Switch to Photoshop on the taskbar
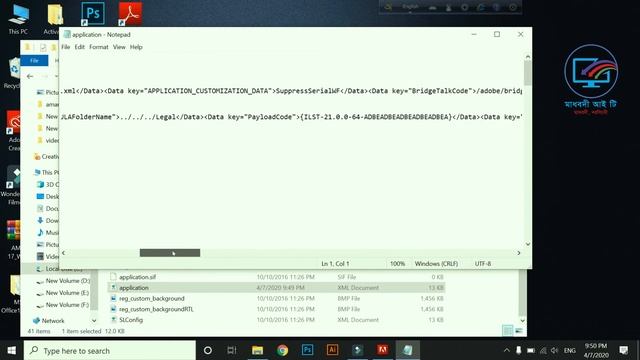The height and width of the screenshot is (360, 640). 307,350
